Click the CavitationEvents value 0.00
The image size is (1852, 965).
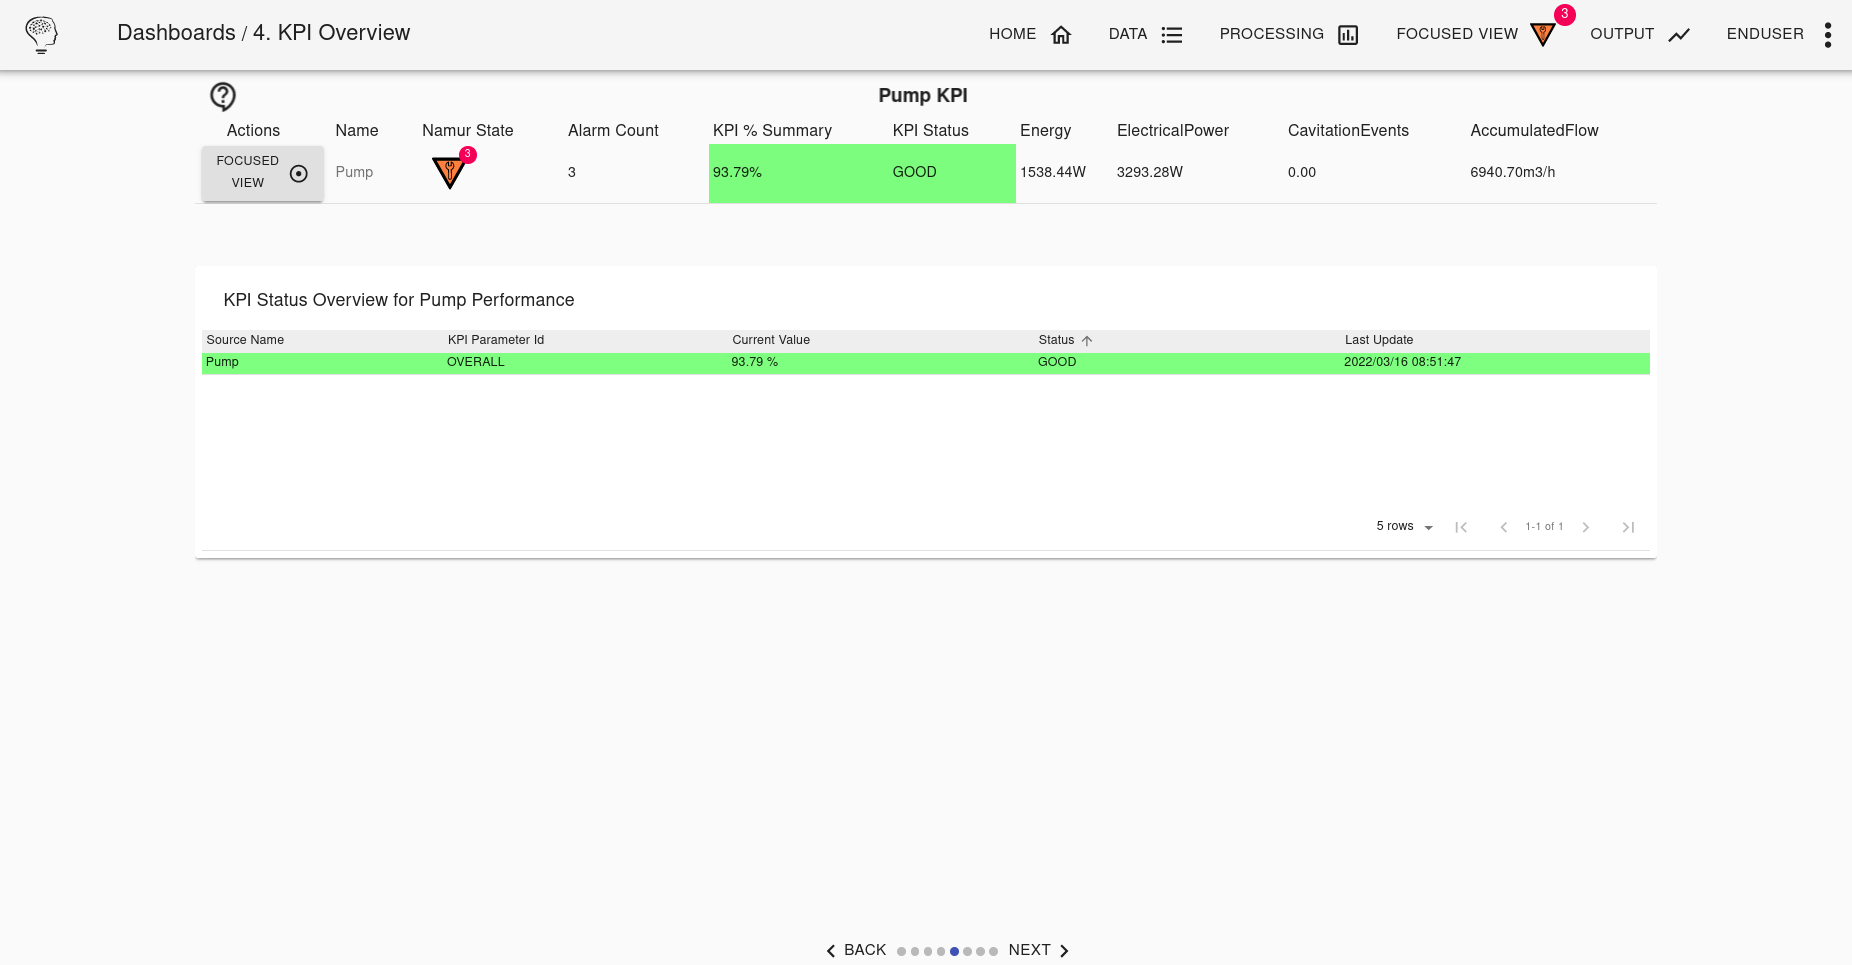[x=1302, y=172]
